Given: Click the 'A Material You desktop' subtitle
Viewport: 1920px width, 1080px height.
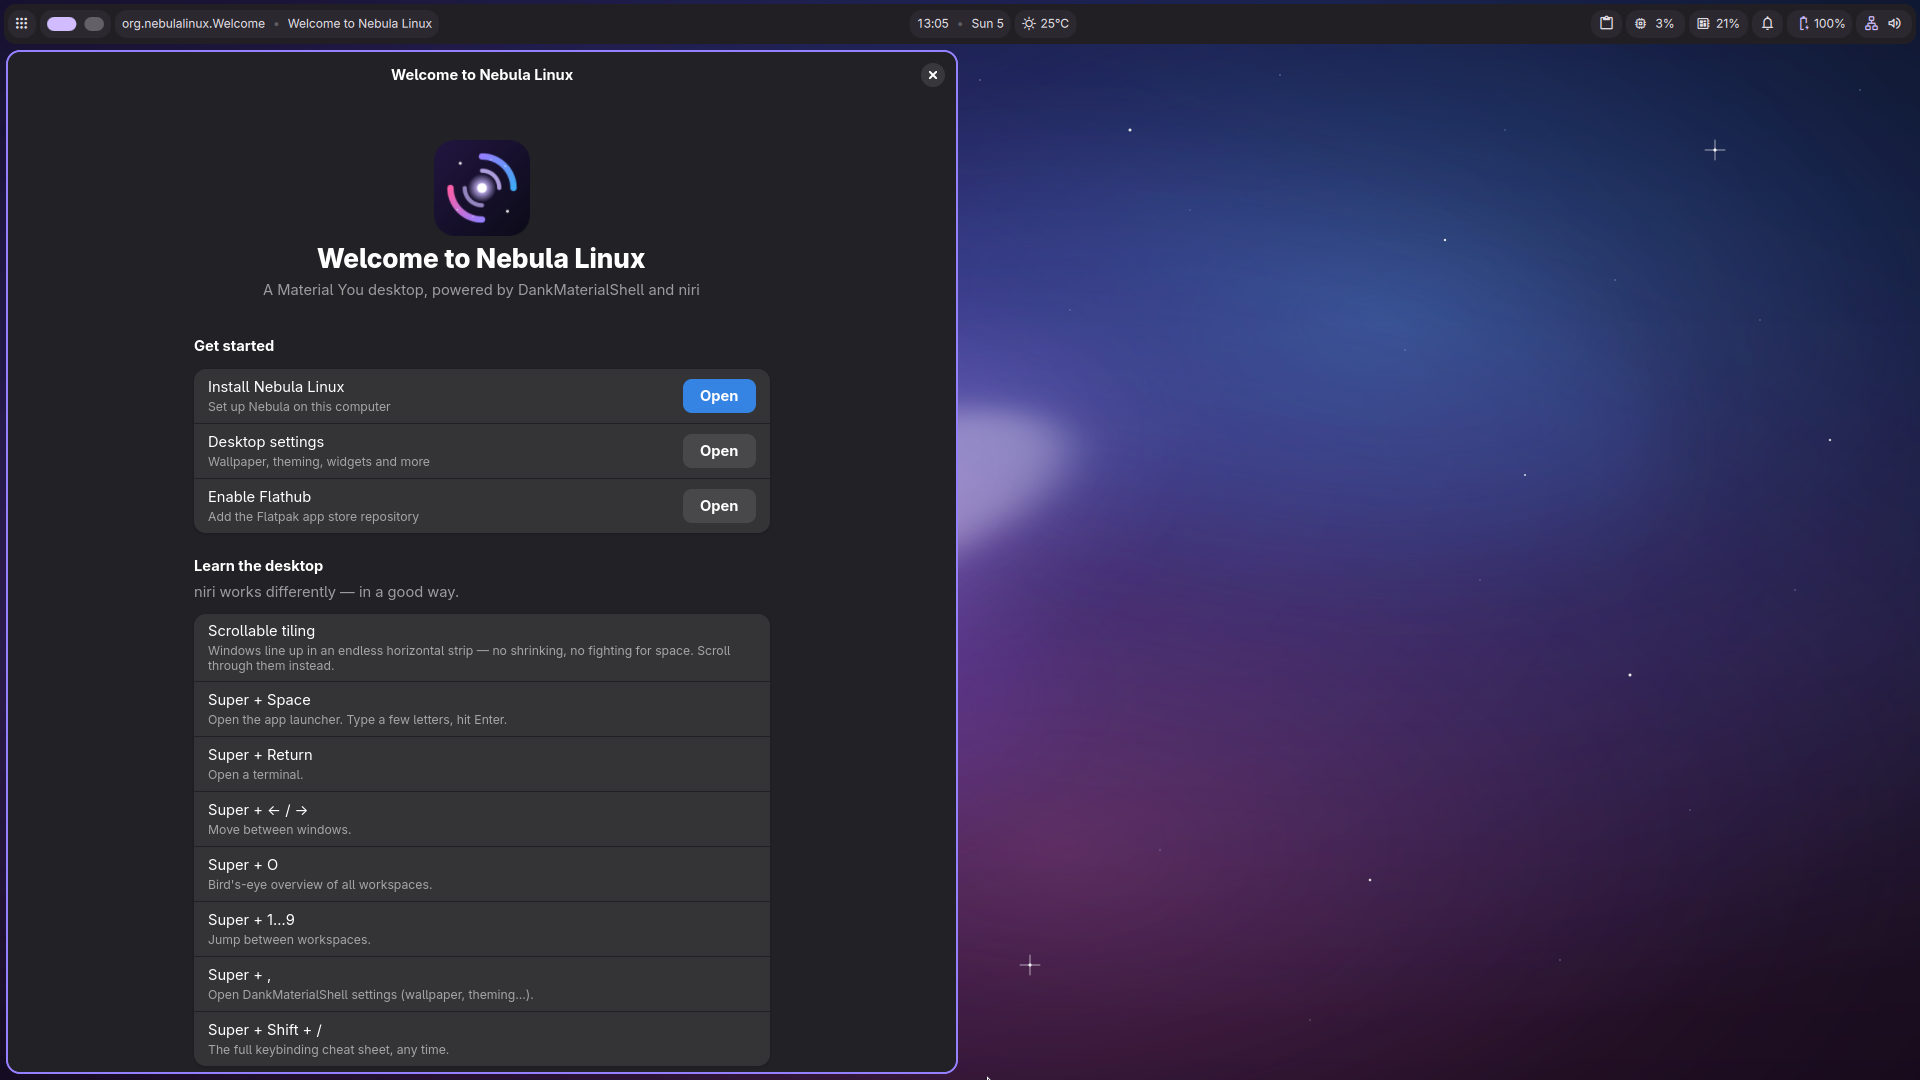Looking at the screenshot, I should pos(481,290).
